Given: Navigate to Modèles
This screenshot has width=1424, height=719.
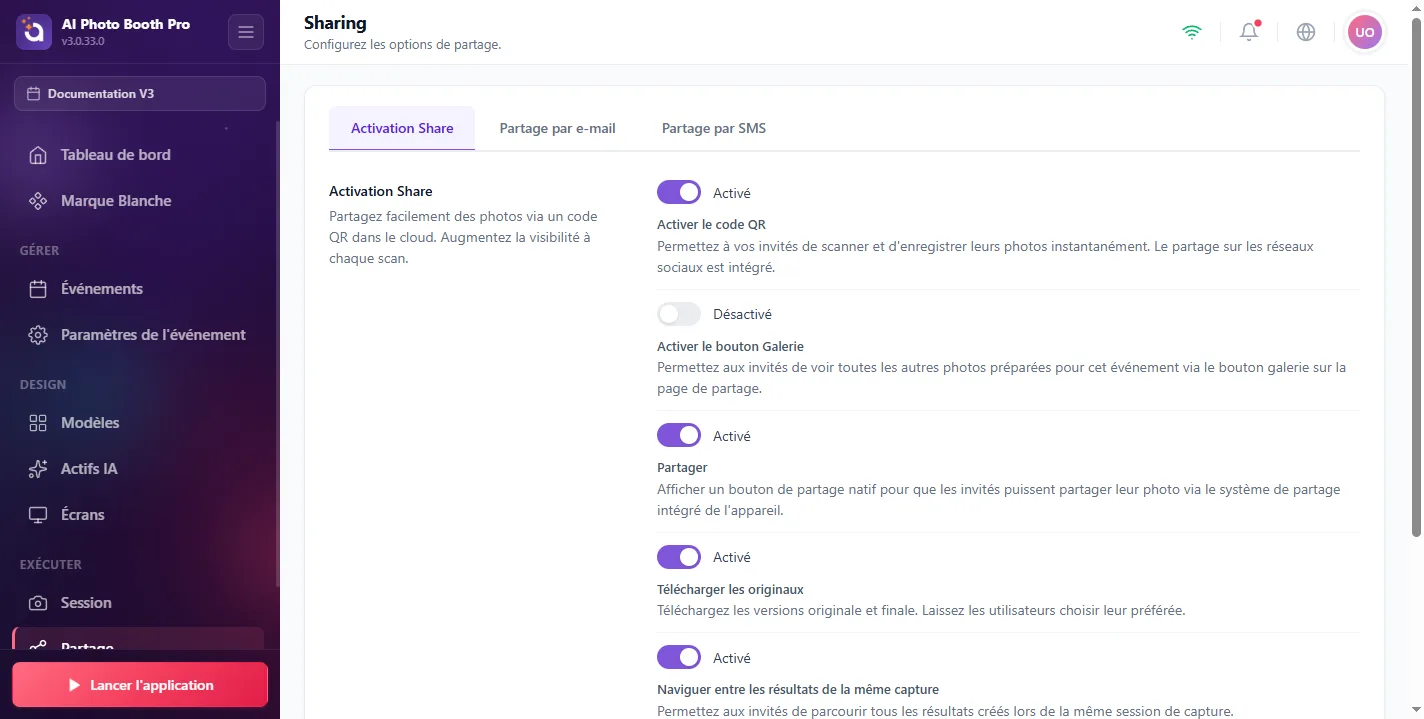Looking at the screenshot, I should tap(138, 423).
